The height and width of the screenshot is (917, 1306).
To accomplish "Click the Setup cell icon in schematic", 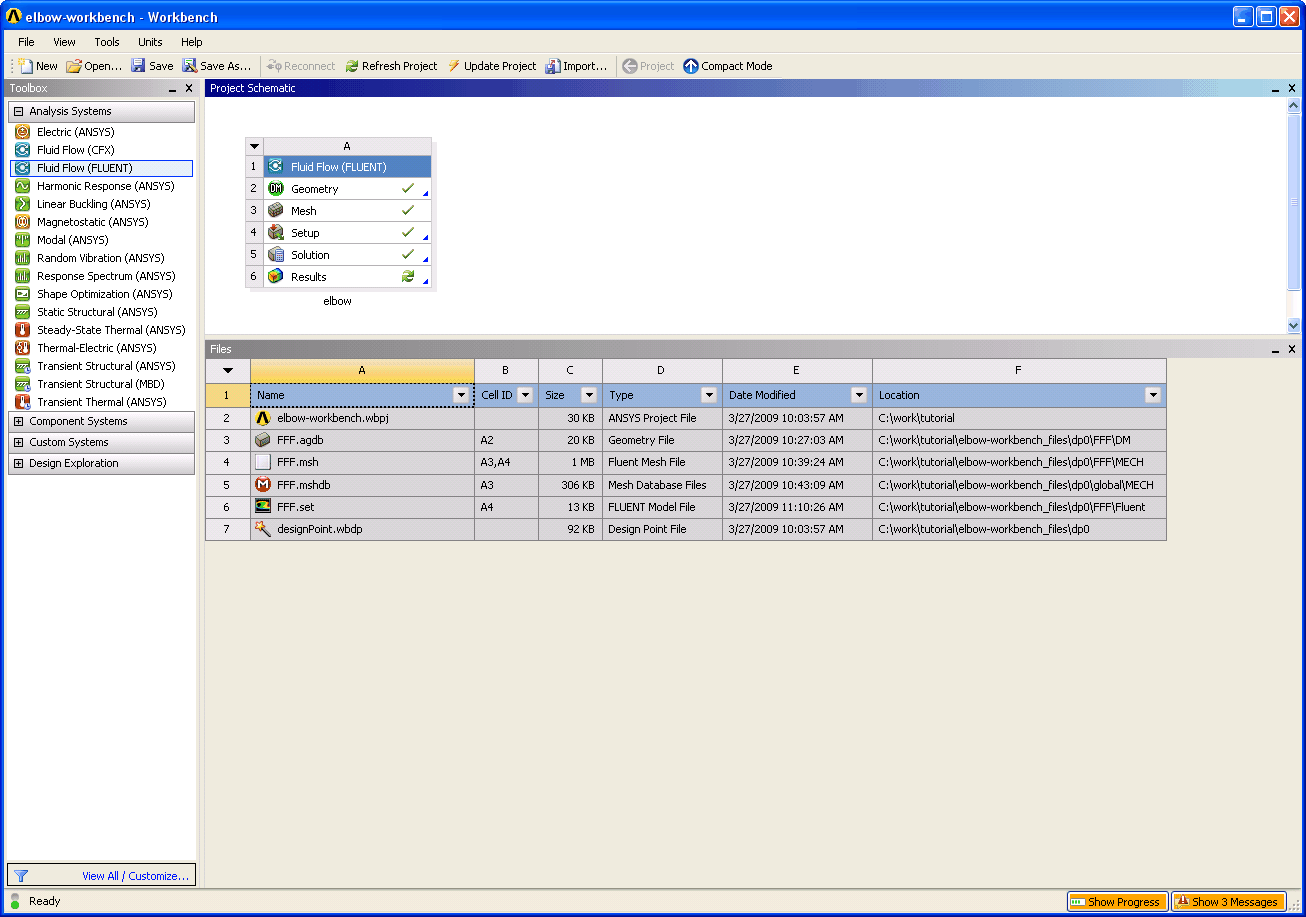I will (276, 233).
